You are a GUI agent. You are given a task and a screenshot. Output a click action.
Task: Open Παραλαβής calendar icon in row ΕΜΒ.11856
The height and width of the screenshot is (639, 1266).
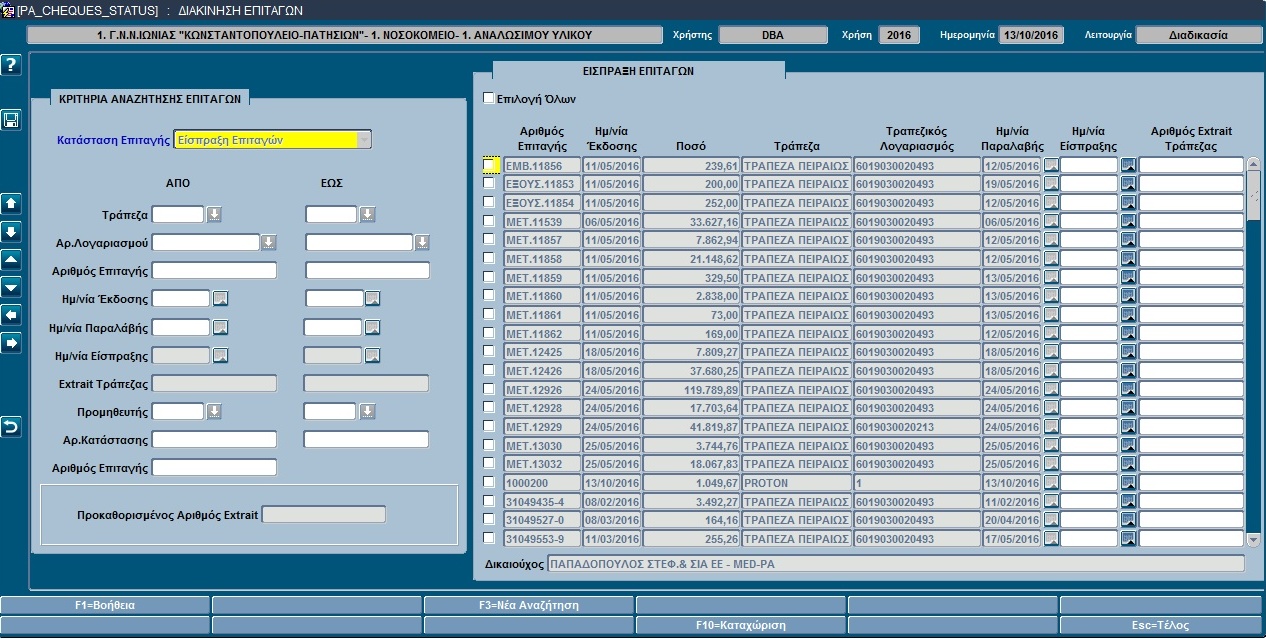pos(1051,165)
